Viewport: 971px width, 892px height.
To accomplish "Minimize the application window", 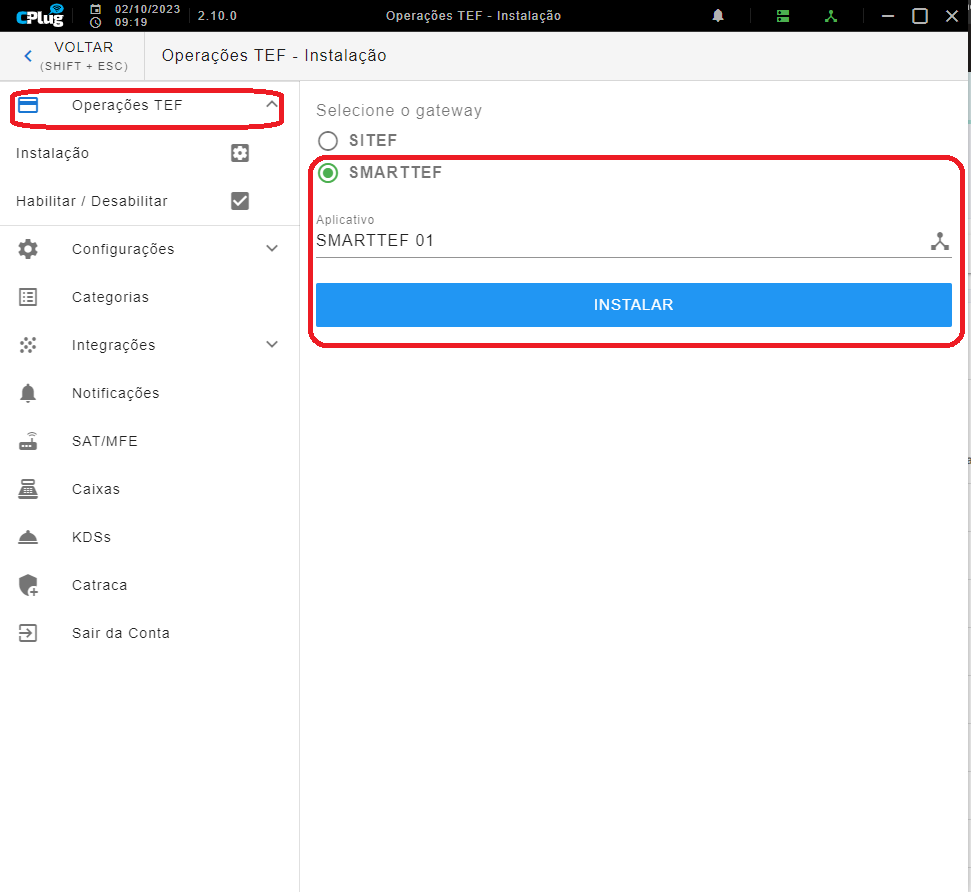I will point(888,16).
